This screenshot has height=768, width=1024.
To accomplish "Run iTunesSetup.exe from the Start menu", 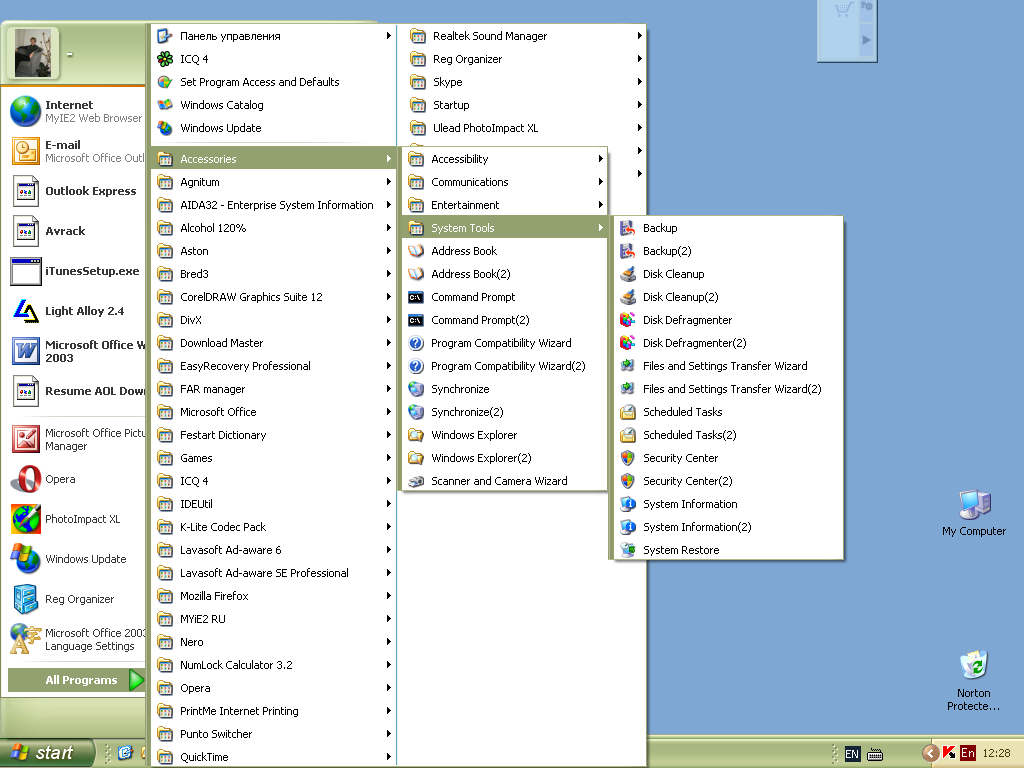I will 76,271.
